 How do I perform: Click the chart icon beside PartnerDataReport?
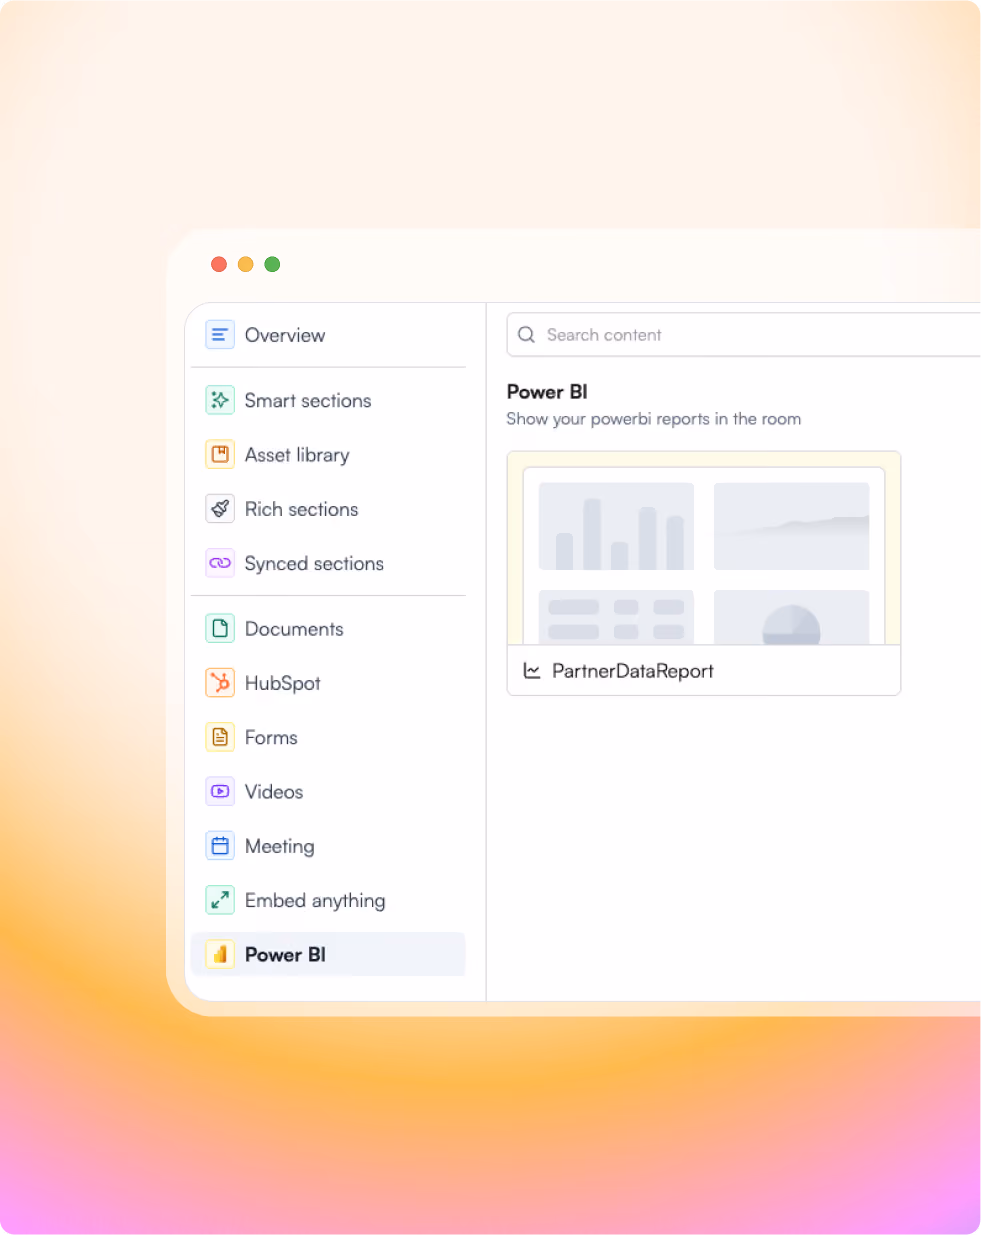532,671
